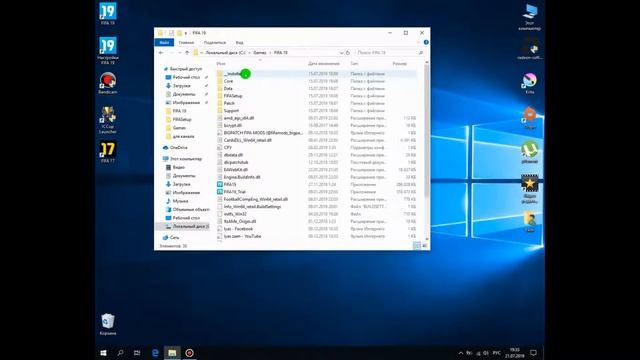The width and height of the screenshot is (640, 360).
Task: Open the video editor star icon
Action: coord(530,189)
